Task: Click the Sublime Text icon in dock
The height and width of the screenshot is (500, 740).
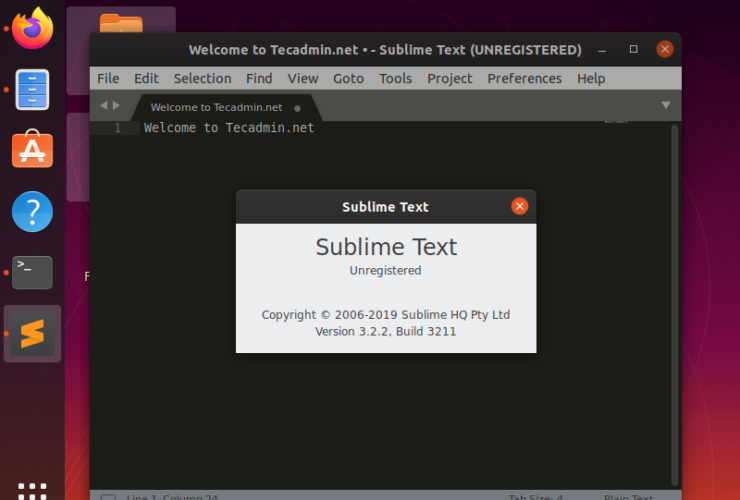Action: [x=32, y=334]
